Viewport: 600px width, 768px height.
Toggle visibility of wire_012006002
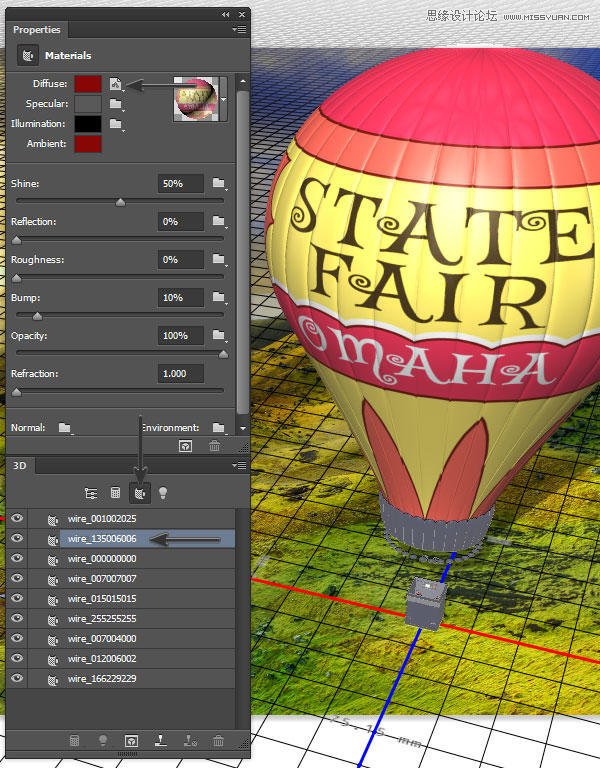point(17,658)
